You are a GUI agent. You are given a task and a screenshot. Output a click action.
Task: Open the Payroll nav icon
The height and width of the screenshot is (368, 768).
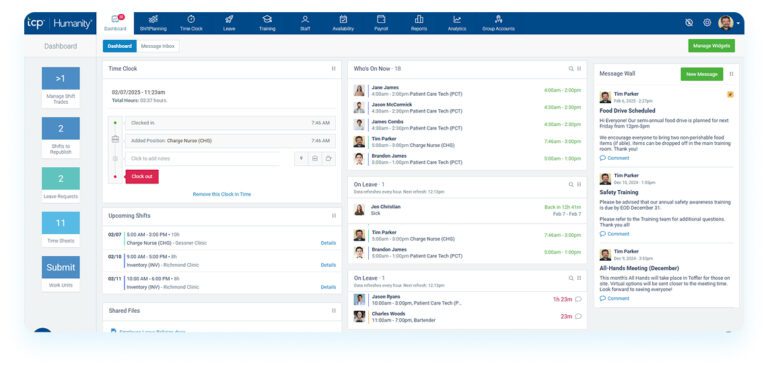(381, 19)
